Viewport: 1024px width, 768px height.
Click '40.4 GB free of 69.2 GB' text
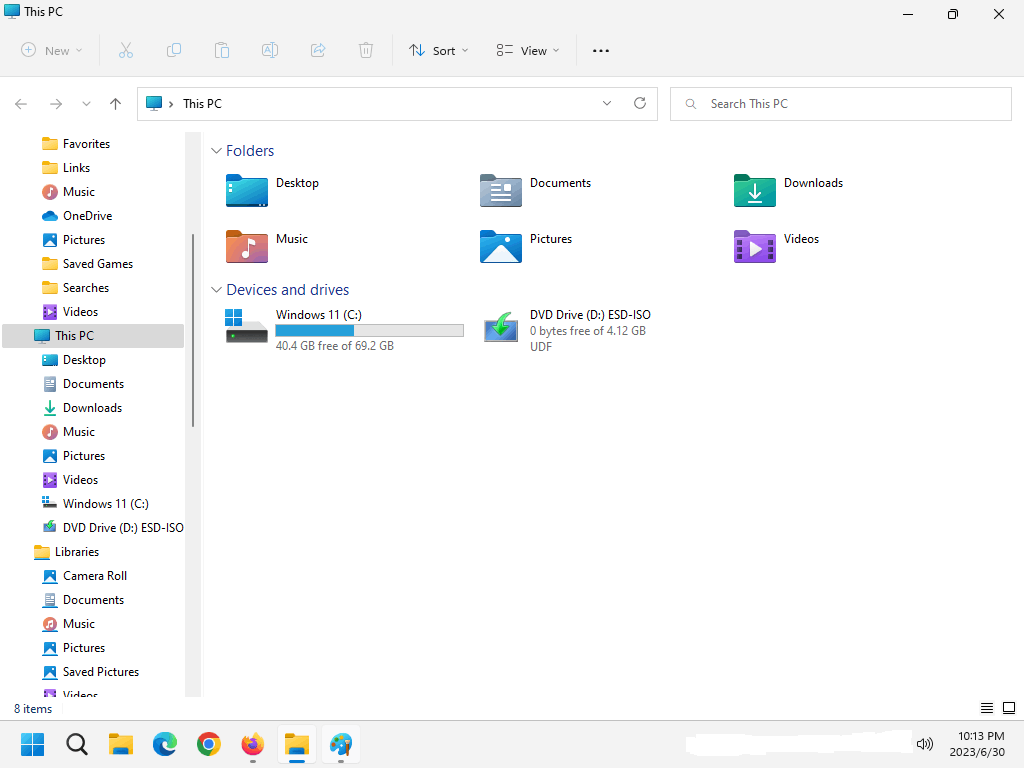pos(334,345)
